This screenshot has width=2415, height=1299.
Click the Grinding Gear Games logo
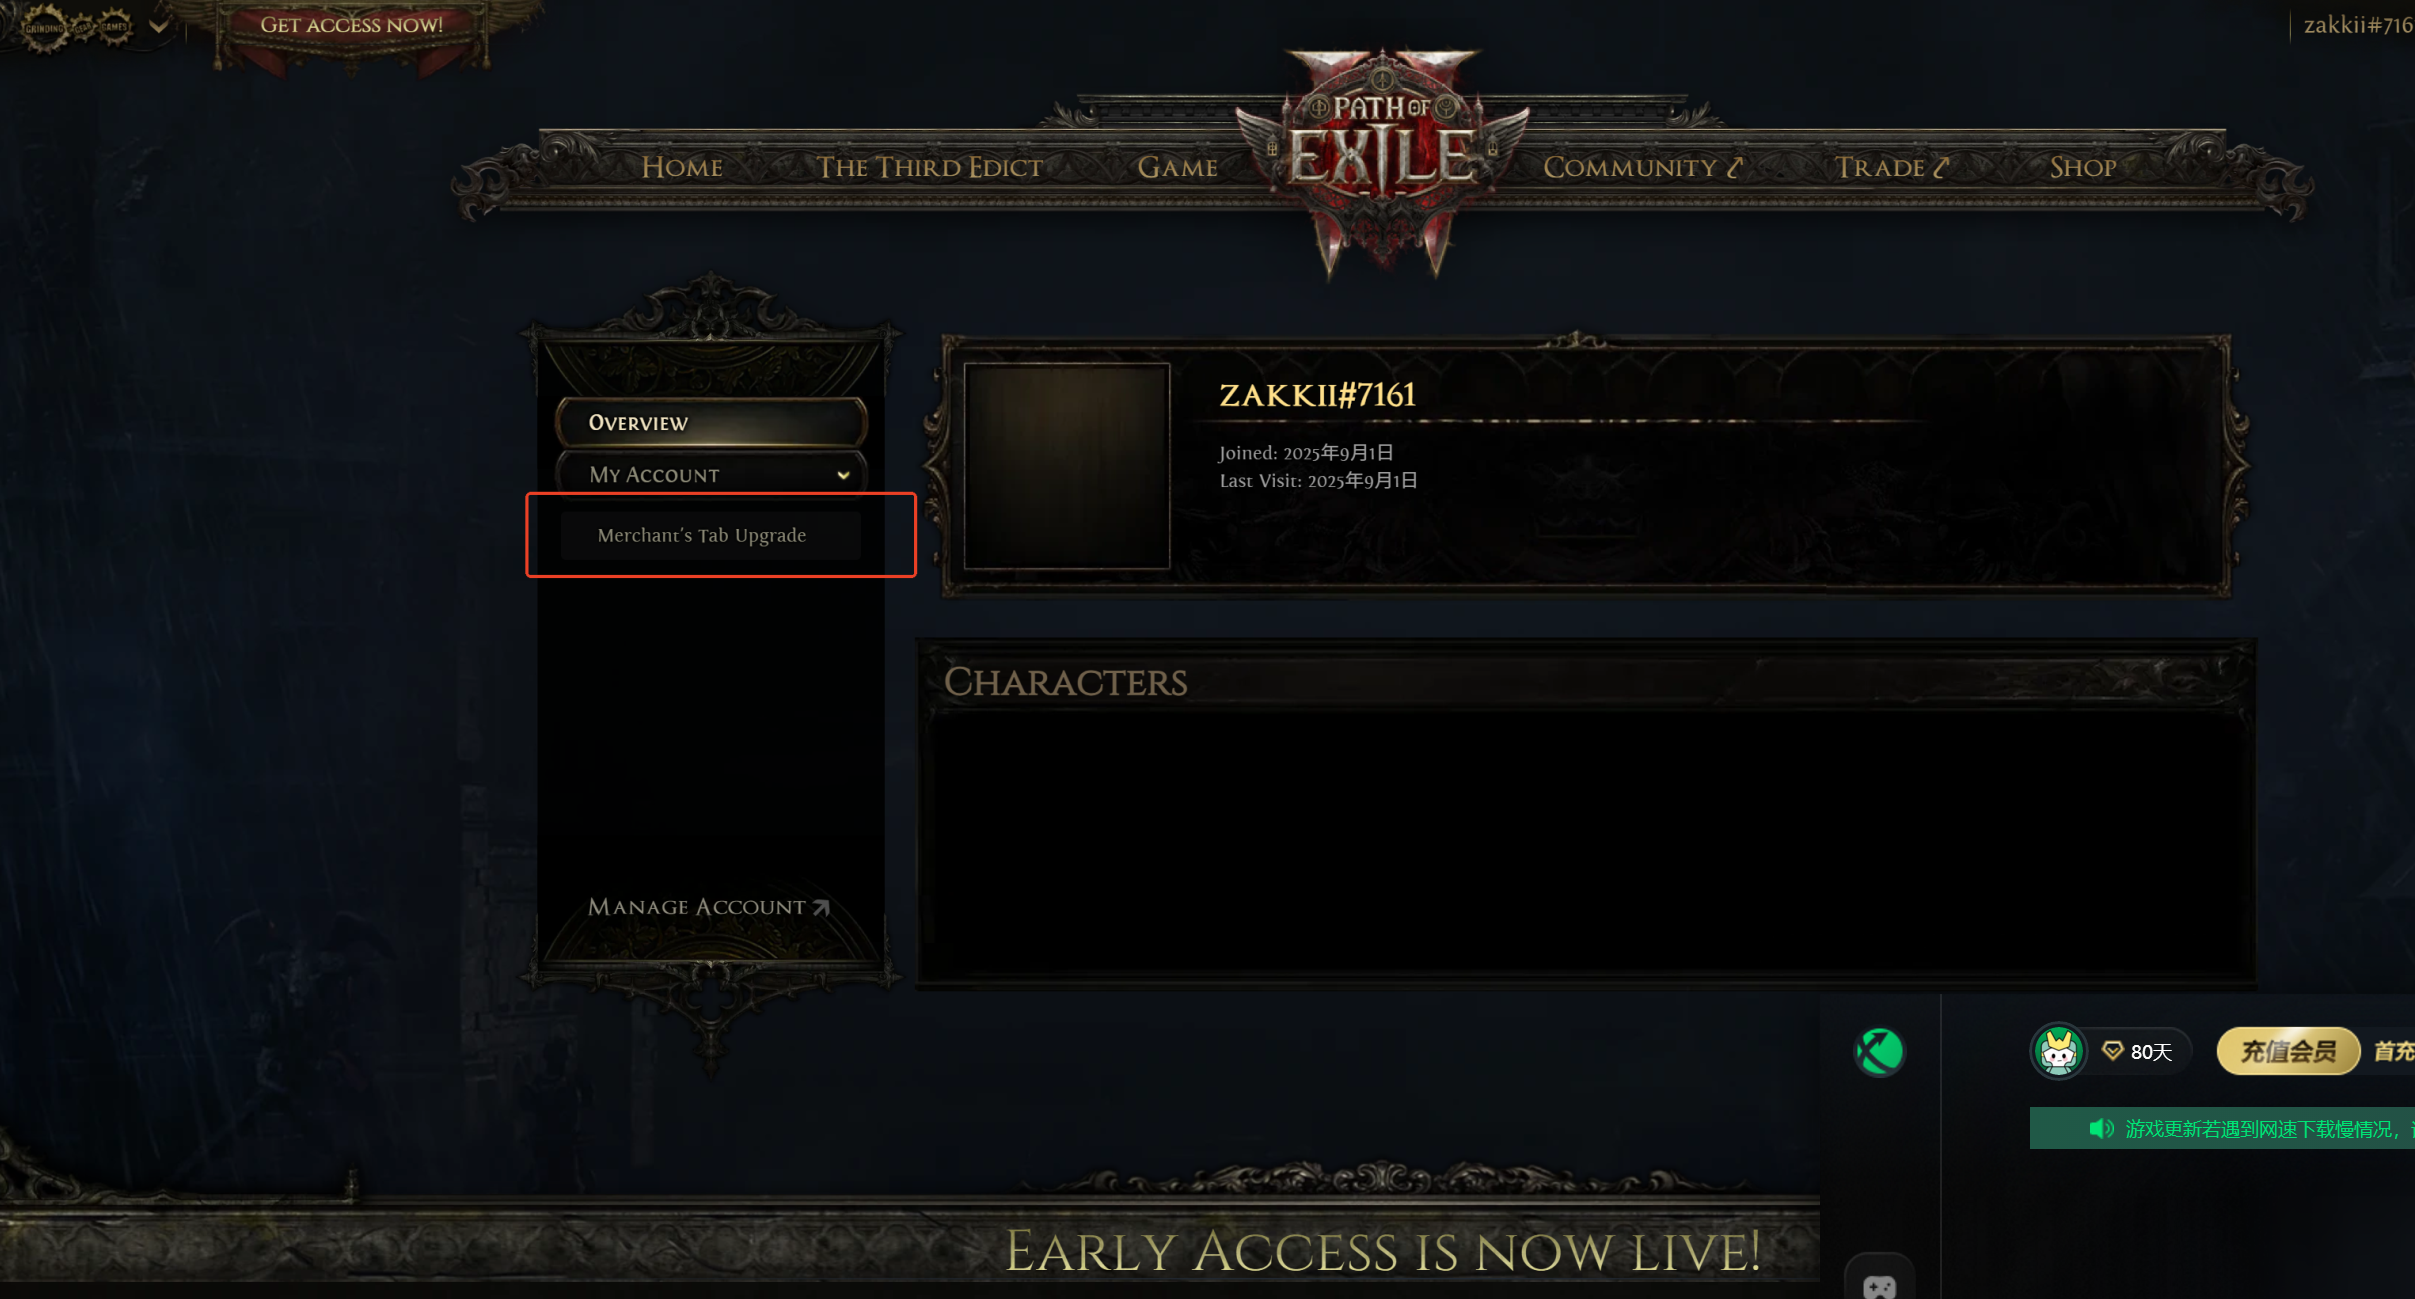[78, 27]
